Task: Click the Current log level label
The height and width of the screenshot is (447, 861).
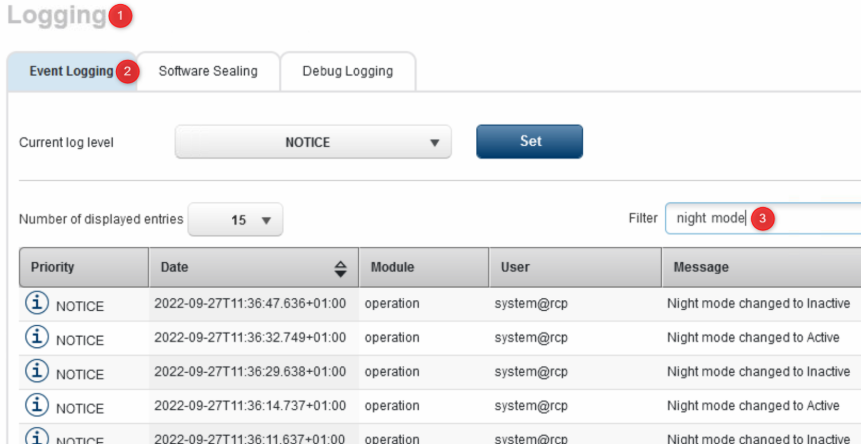Action: tap(66, 143)
